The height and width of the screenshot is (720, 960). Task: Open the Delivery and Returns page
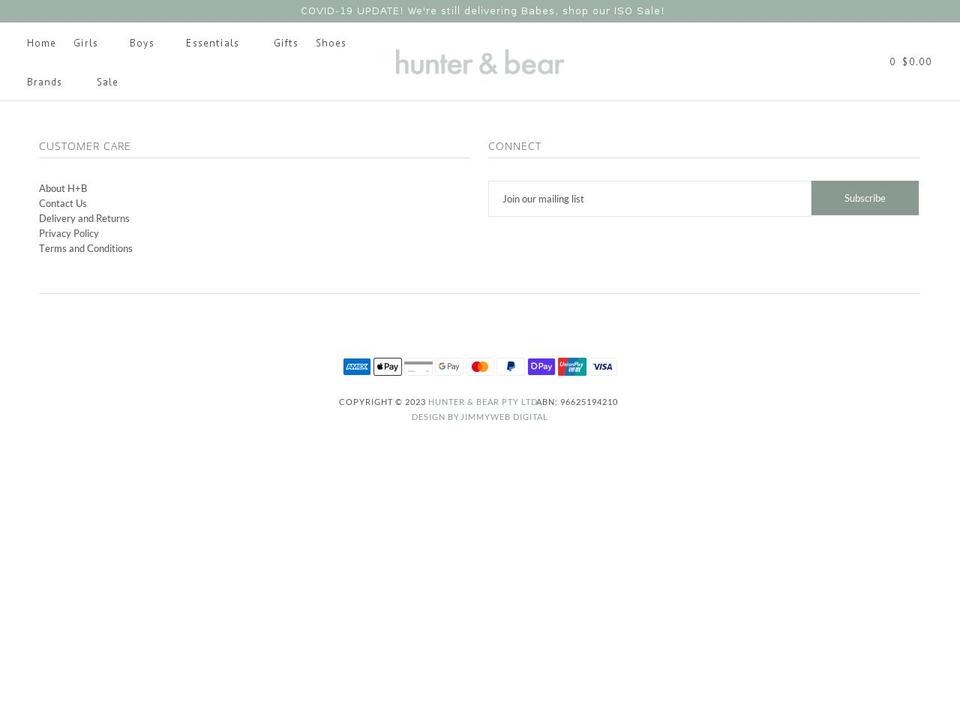(x=84, y=218)
